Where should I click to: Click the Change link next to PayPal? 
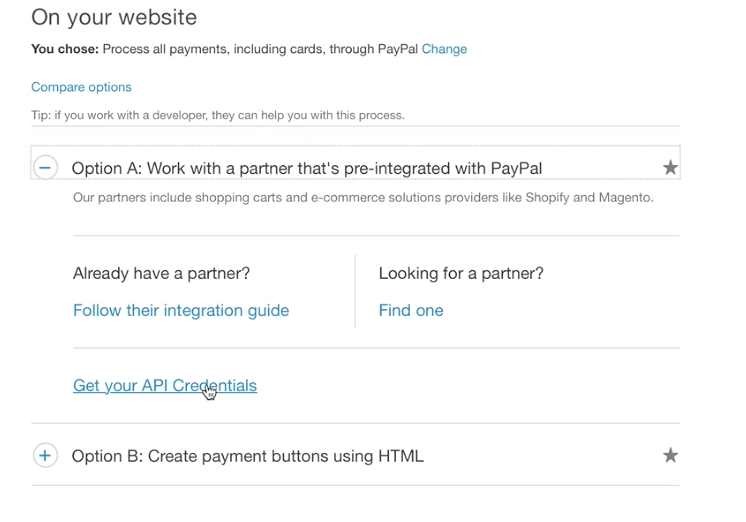[x=444, y=49]
